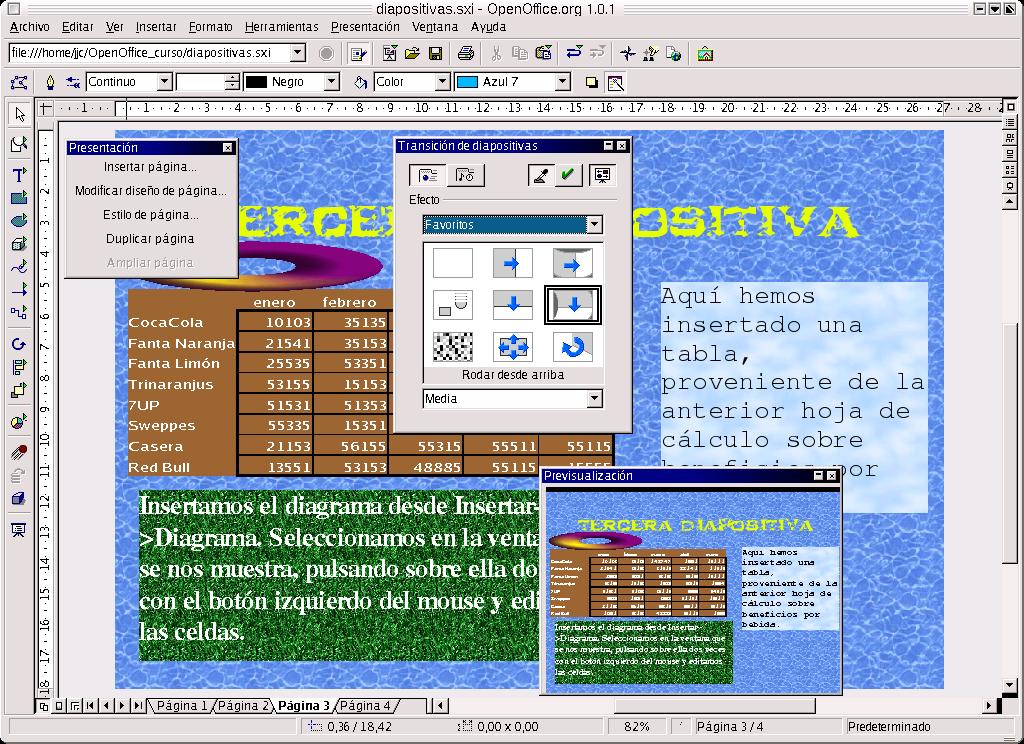Toggle the Master view button in bottom bar

[59, 706]
